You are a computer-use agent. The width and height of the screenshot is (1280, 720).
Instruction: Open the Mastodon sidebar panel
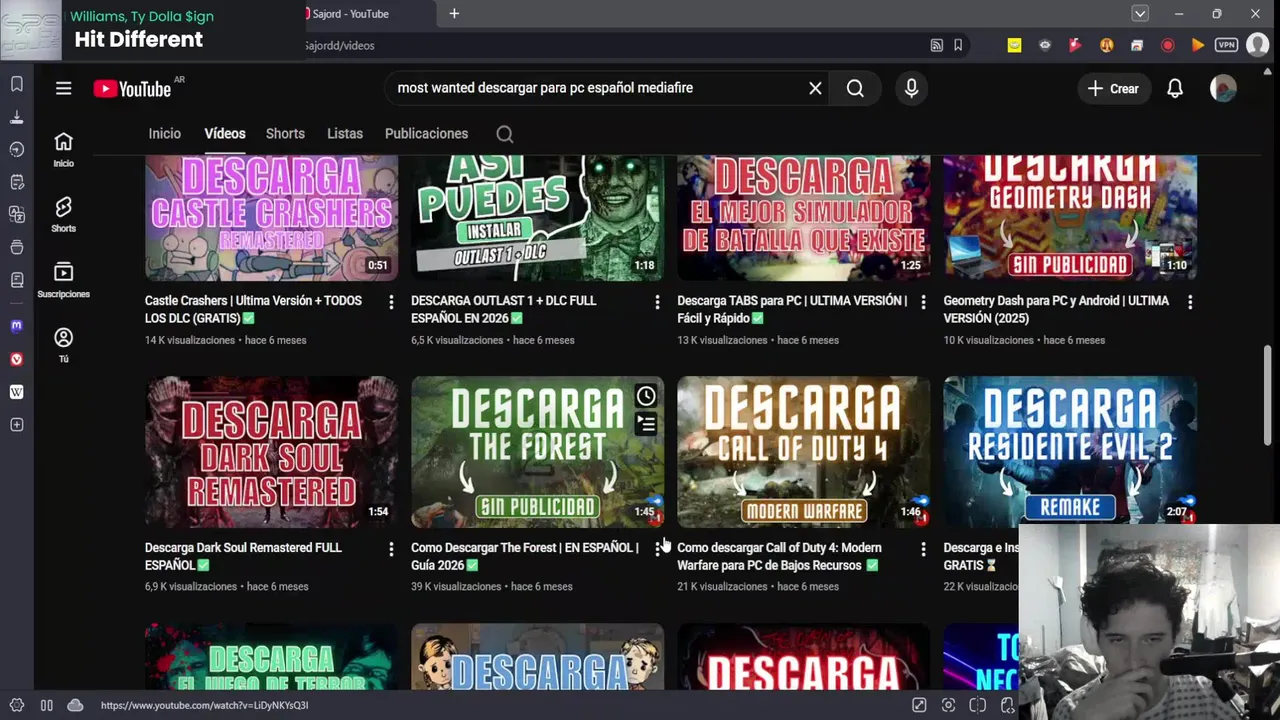17,326
